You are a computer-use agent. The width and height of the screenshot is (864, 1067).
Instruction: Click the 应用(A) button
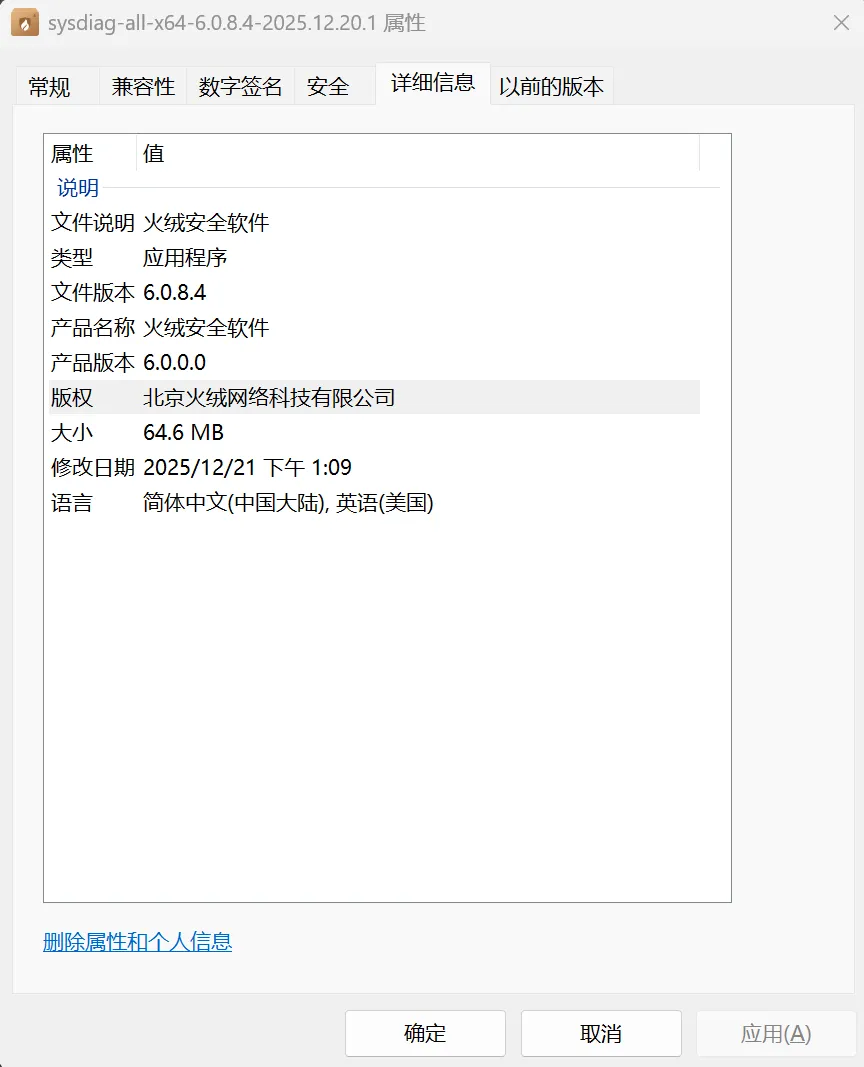tap(775, 1033)
